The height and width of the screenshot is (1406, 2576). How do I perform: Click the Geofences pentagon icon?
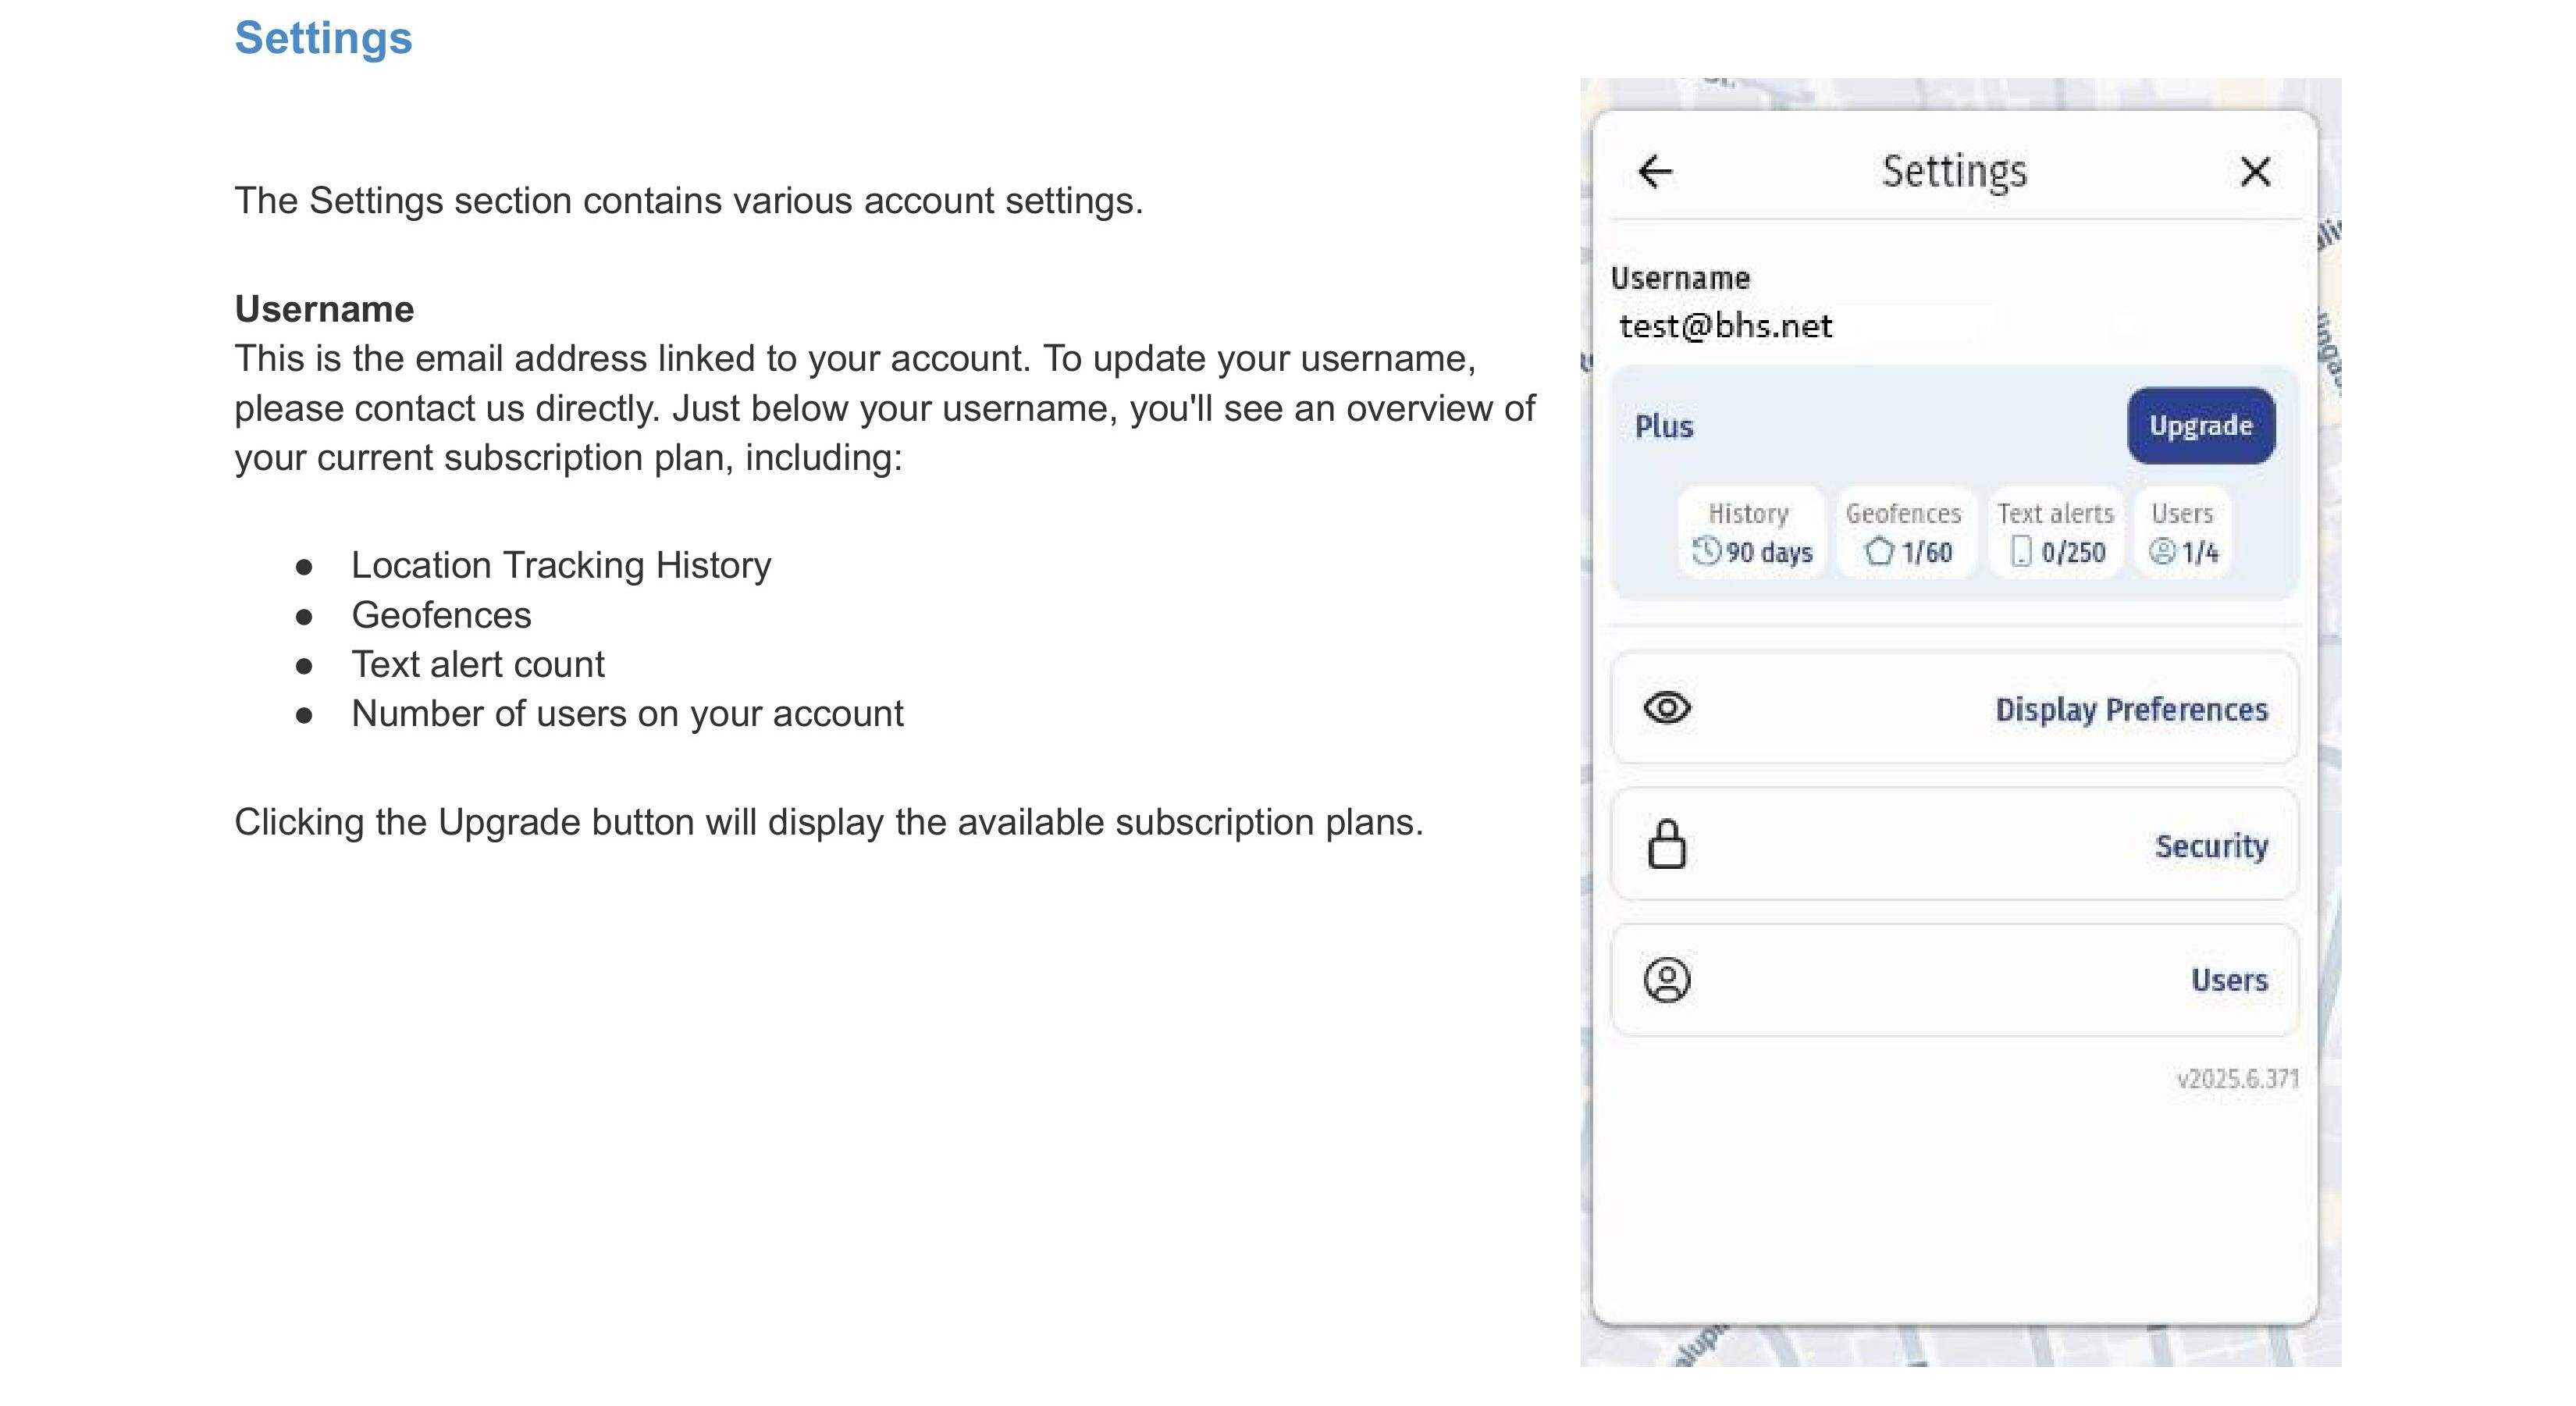point(1879,551)
